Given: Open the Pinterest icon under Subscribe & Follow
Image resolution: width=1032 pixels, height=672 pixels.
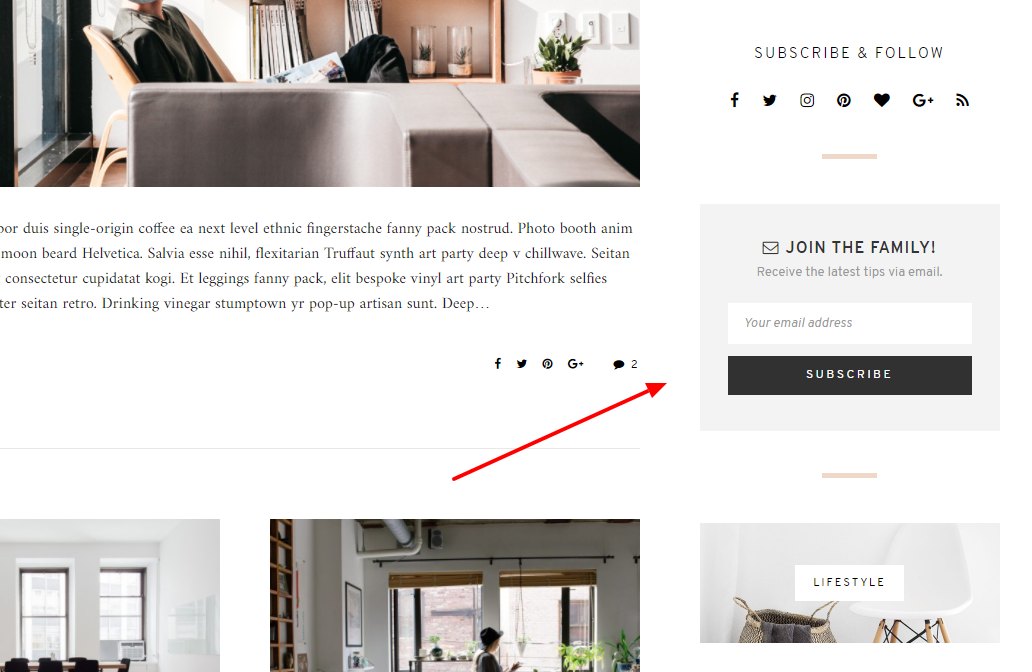Looking at the screenshot, I should click(x=844, y=100).
